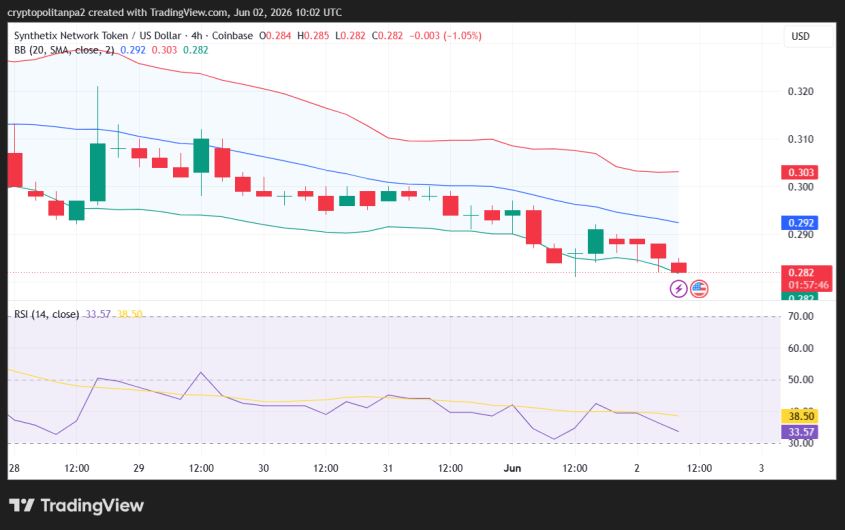Click the low value L0.282 in header
The width and height of the screenshot is (845, 530).
[350, 36]
